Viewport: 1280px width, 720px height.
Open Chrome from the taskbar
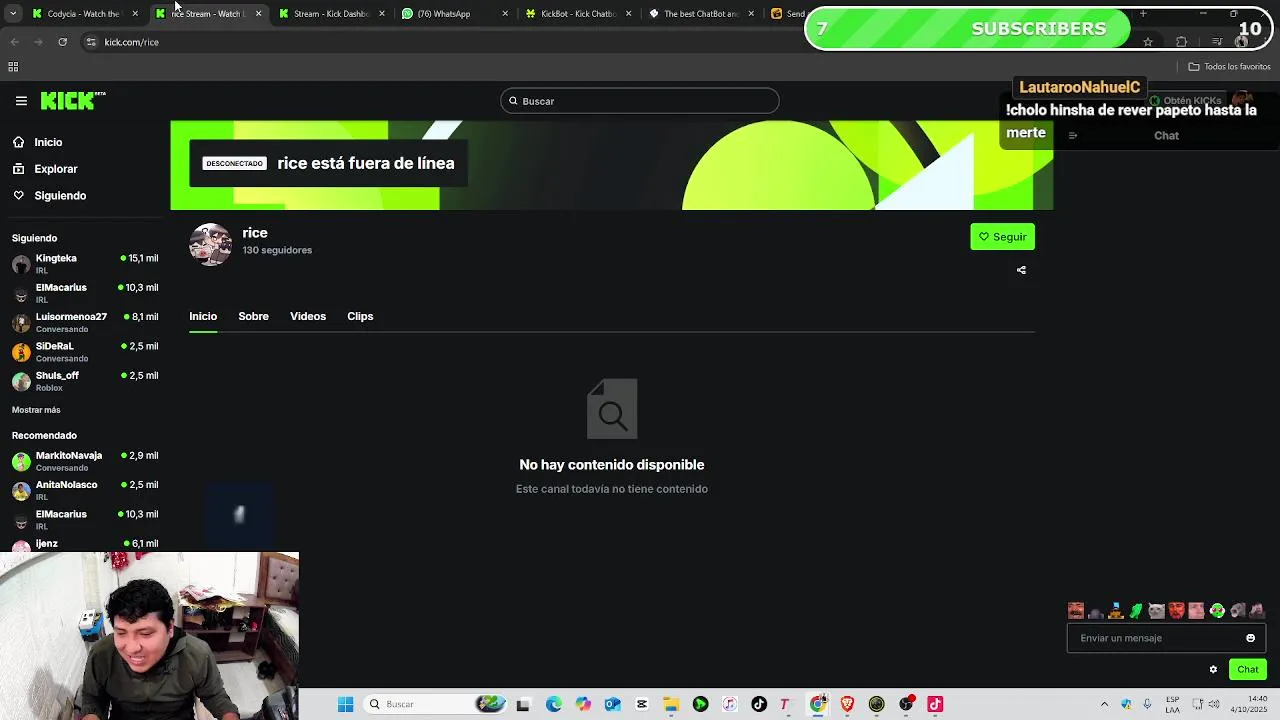(818, 704)
